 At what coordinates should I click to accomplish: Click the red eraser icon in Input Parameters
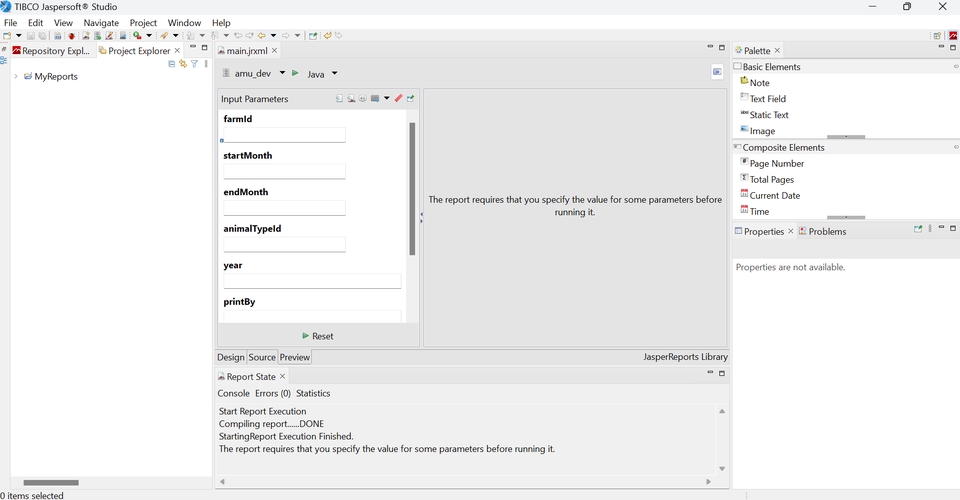(399, 99)
